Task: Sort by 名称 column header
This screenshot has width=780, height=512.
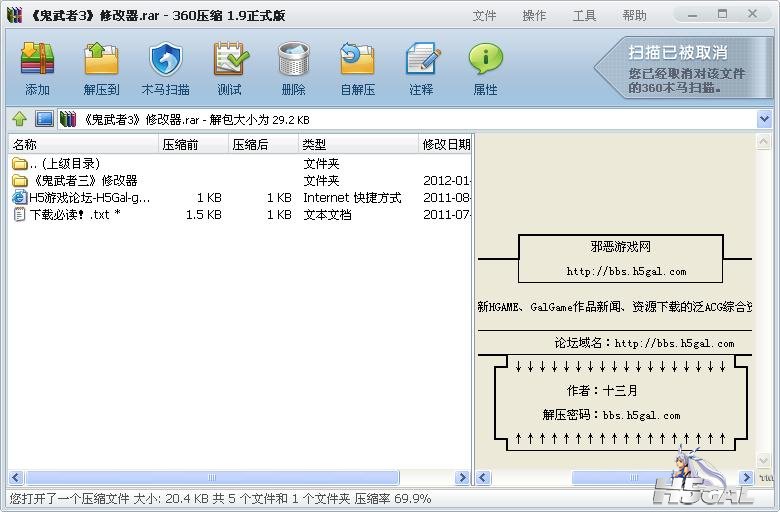Action: pos(83,144)
